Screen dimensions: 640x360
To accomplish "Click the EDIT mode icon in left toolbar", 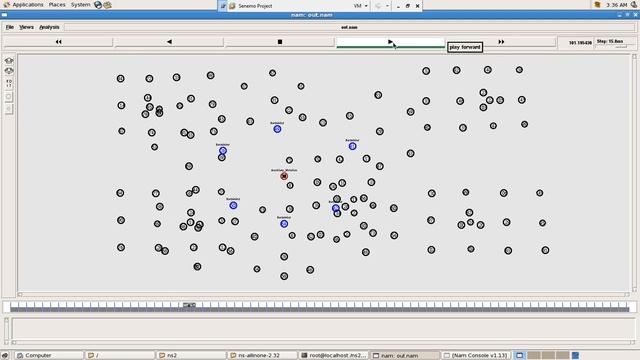I will [9, 84].
